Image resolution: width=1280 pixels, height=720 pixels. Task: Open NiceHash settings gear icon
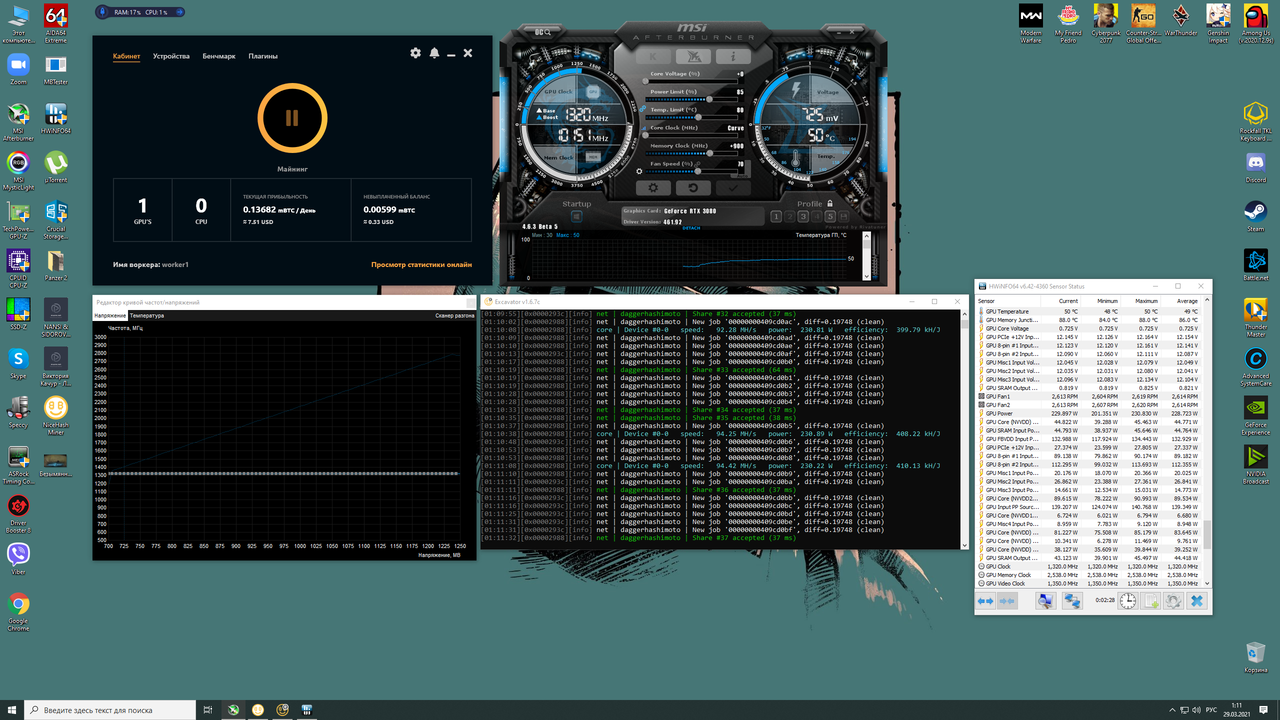(x=416, y=53)
